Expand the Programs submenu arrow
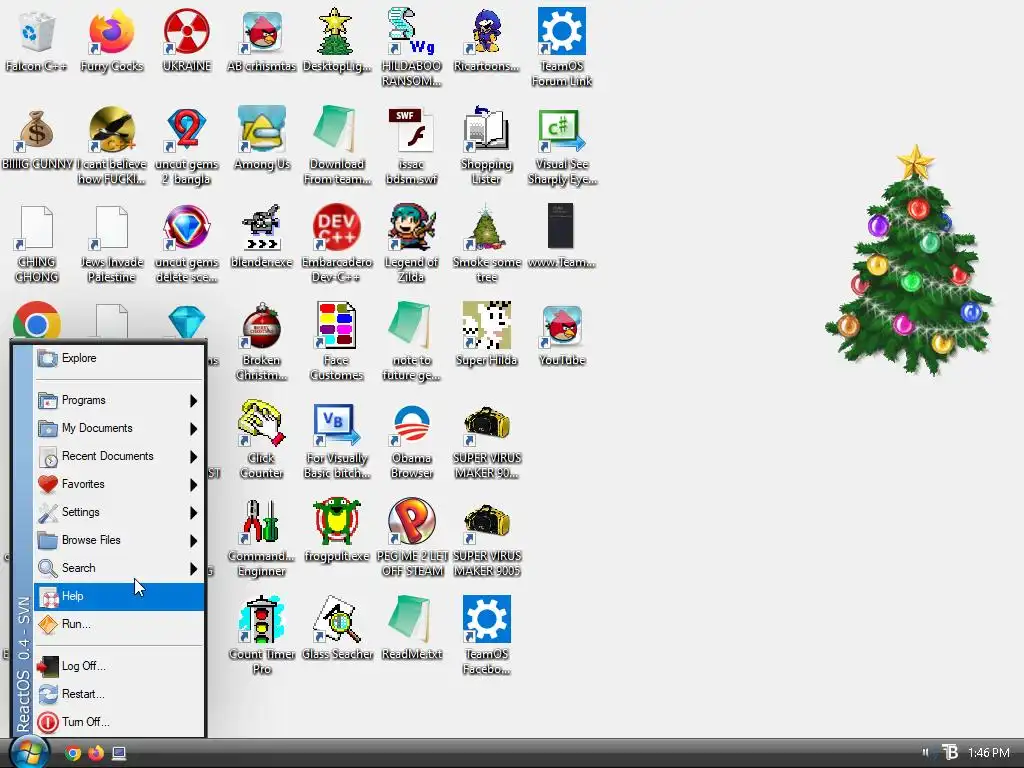 [193, 400]
